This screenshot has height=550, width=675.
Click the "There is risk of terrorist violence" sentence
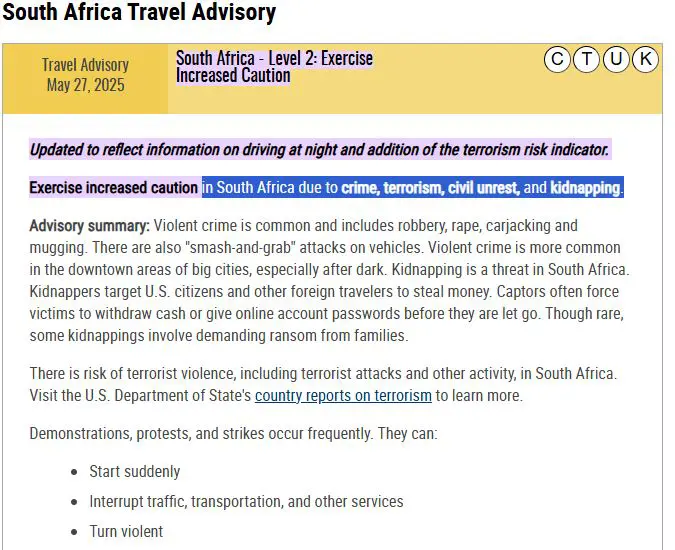[323, 374]
